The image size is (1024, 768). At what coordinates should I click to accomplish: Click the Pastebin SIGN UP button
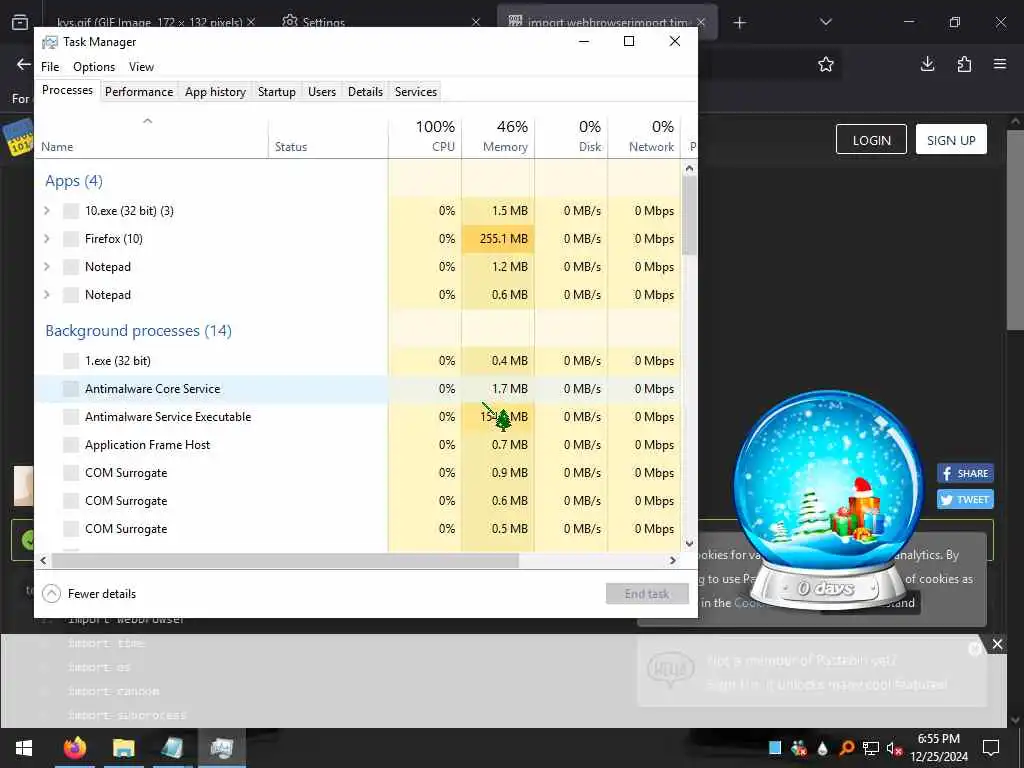click(x=951, y=140)
